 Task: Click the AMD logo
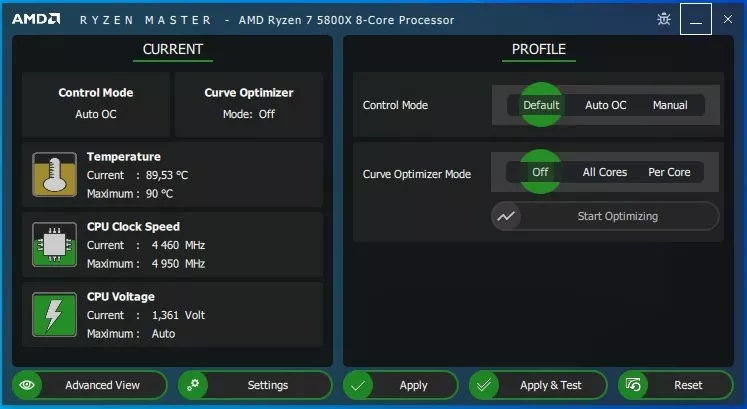click(36, 19)
